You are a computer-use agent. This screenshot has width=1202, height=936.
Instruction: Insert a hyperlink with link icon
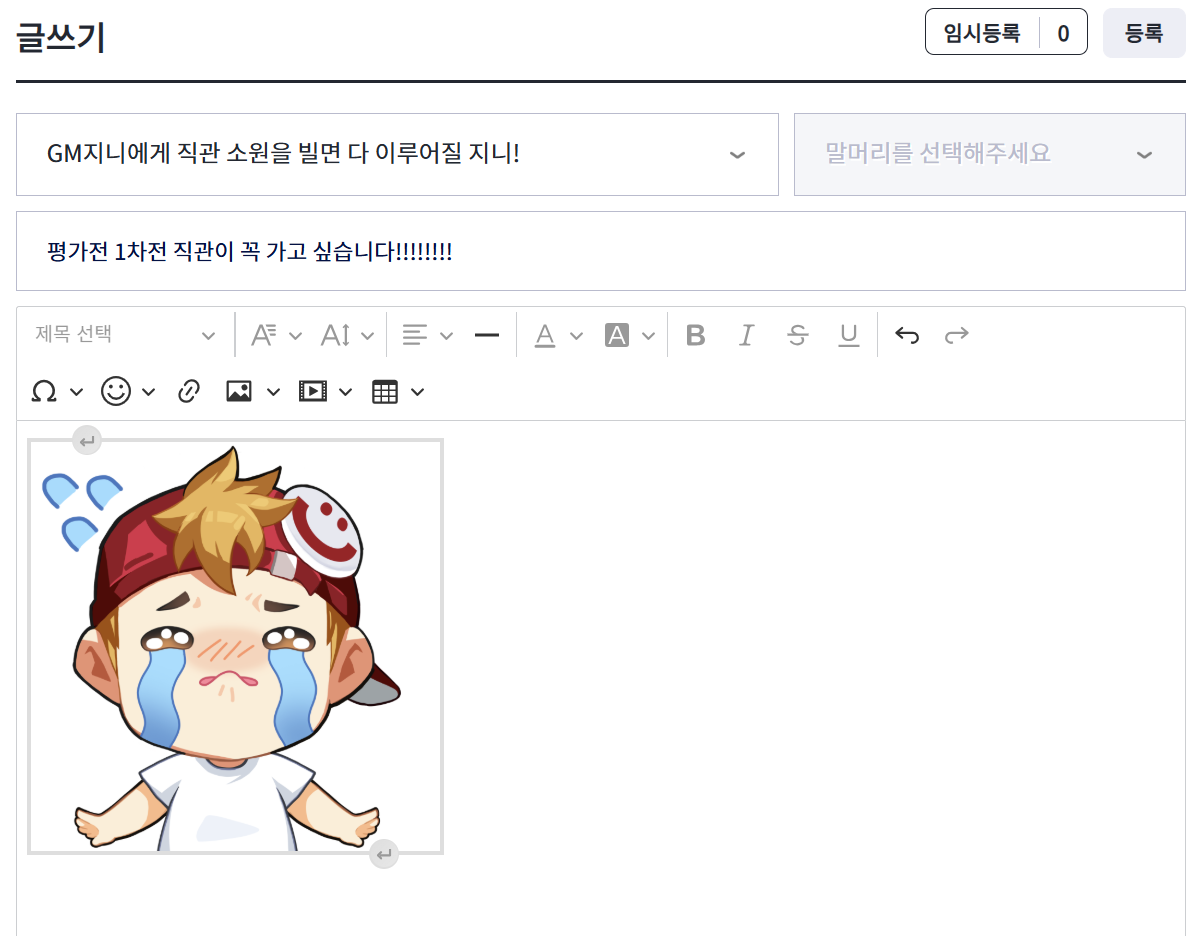[x=189, y=392]
